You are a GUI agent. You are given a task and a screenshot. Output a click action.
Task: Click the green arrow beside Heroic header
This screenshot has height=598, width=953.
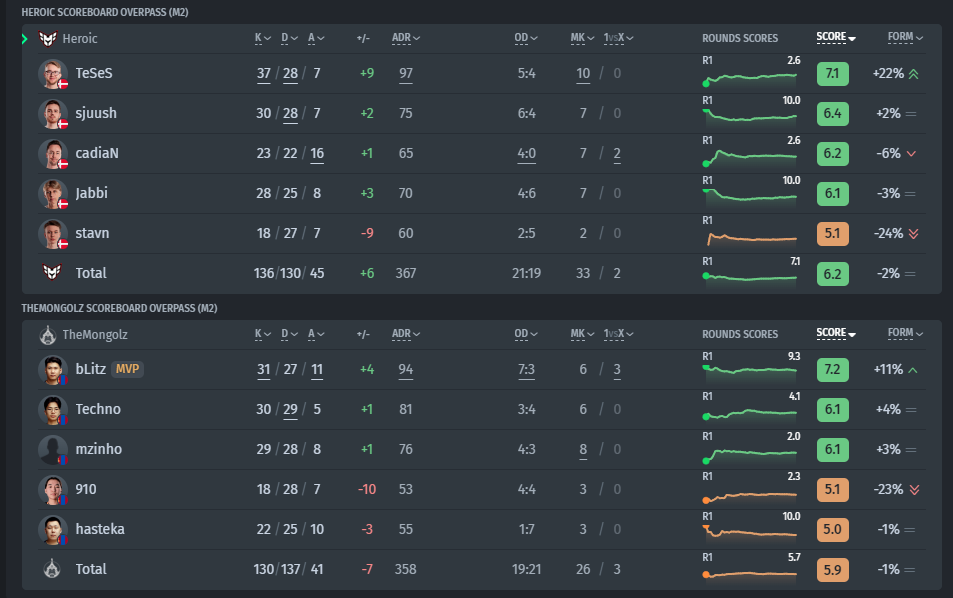tap(24, 39)
